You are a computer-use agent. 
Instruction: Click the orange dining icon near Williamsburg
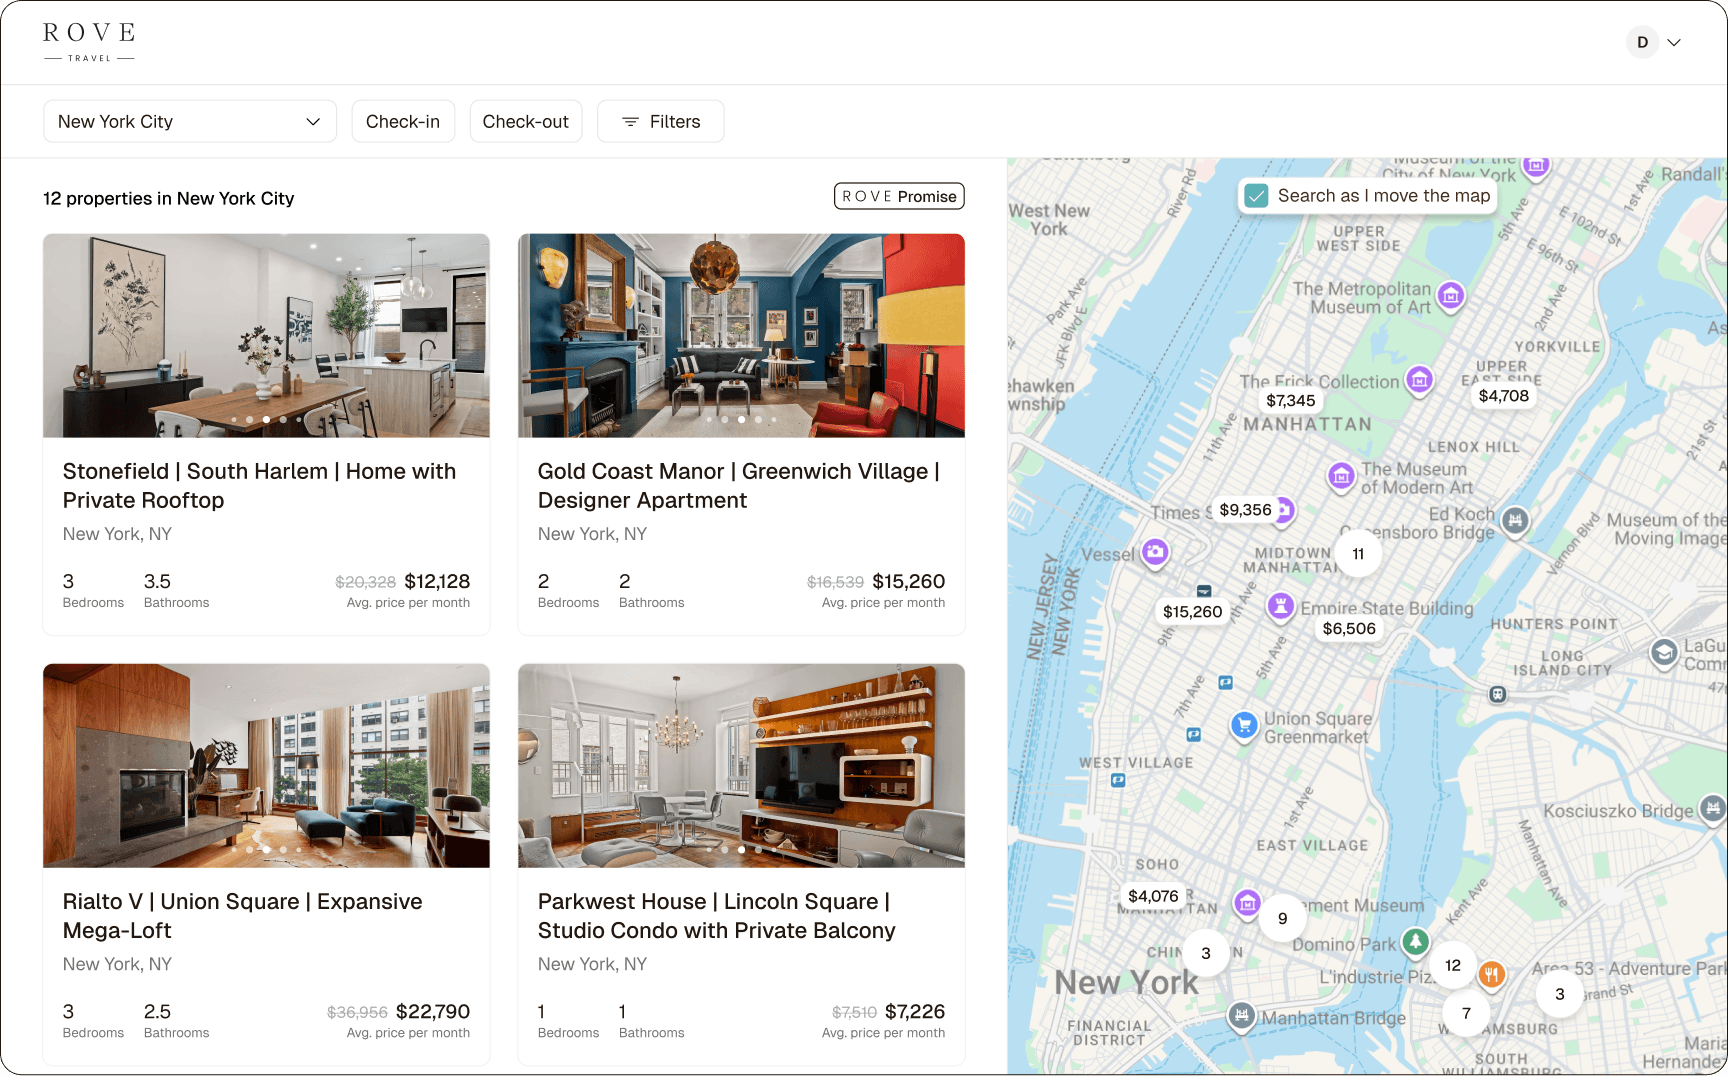[1491, 974]
